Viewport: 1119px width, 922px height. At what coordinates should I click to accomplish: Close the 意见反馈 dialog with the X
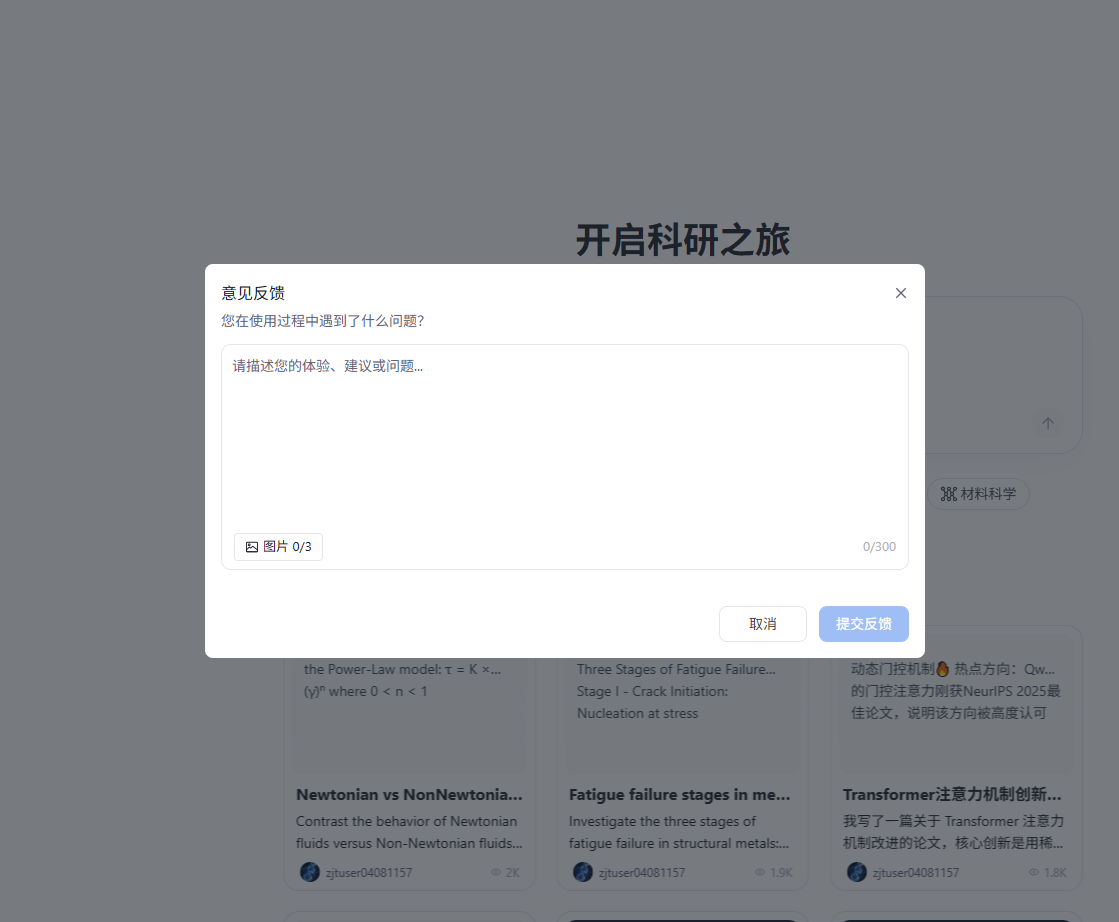pyautogui.click(x=901, y=293)
